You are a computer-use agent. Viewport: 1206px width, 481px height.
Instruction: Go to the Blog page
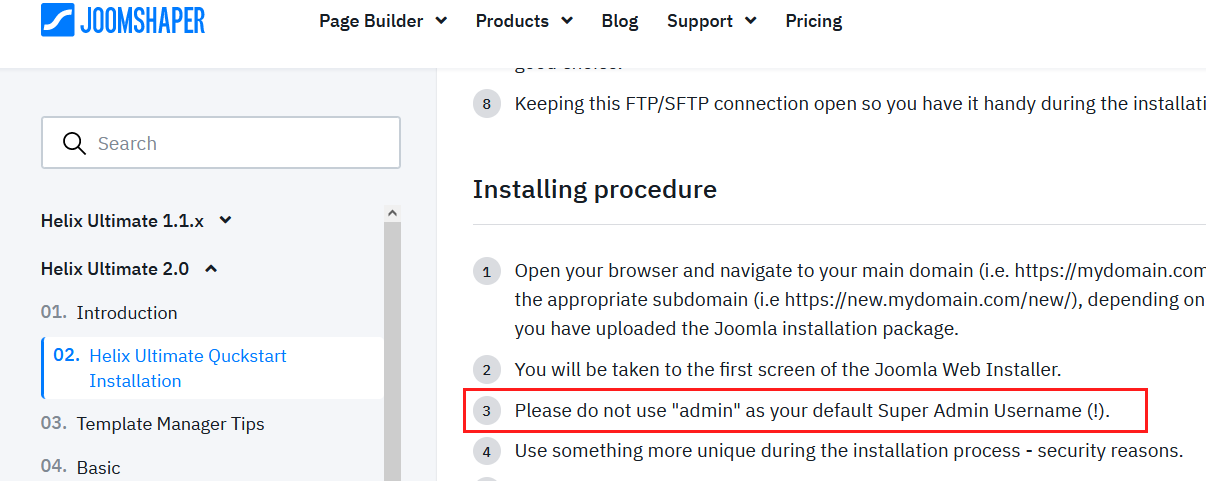point(620,21)
